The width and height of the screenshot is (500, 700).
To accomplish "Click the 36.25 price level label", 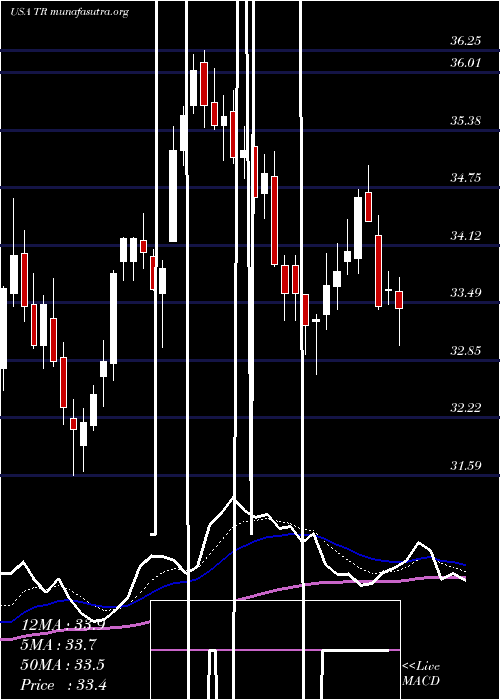I will 465,41.
